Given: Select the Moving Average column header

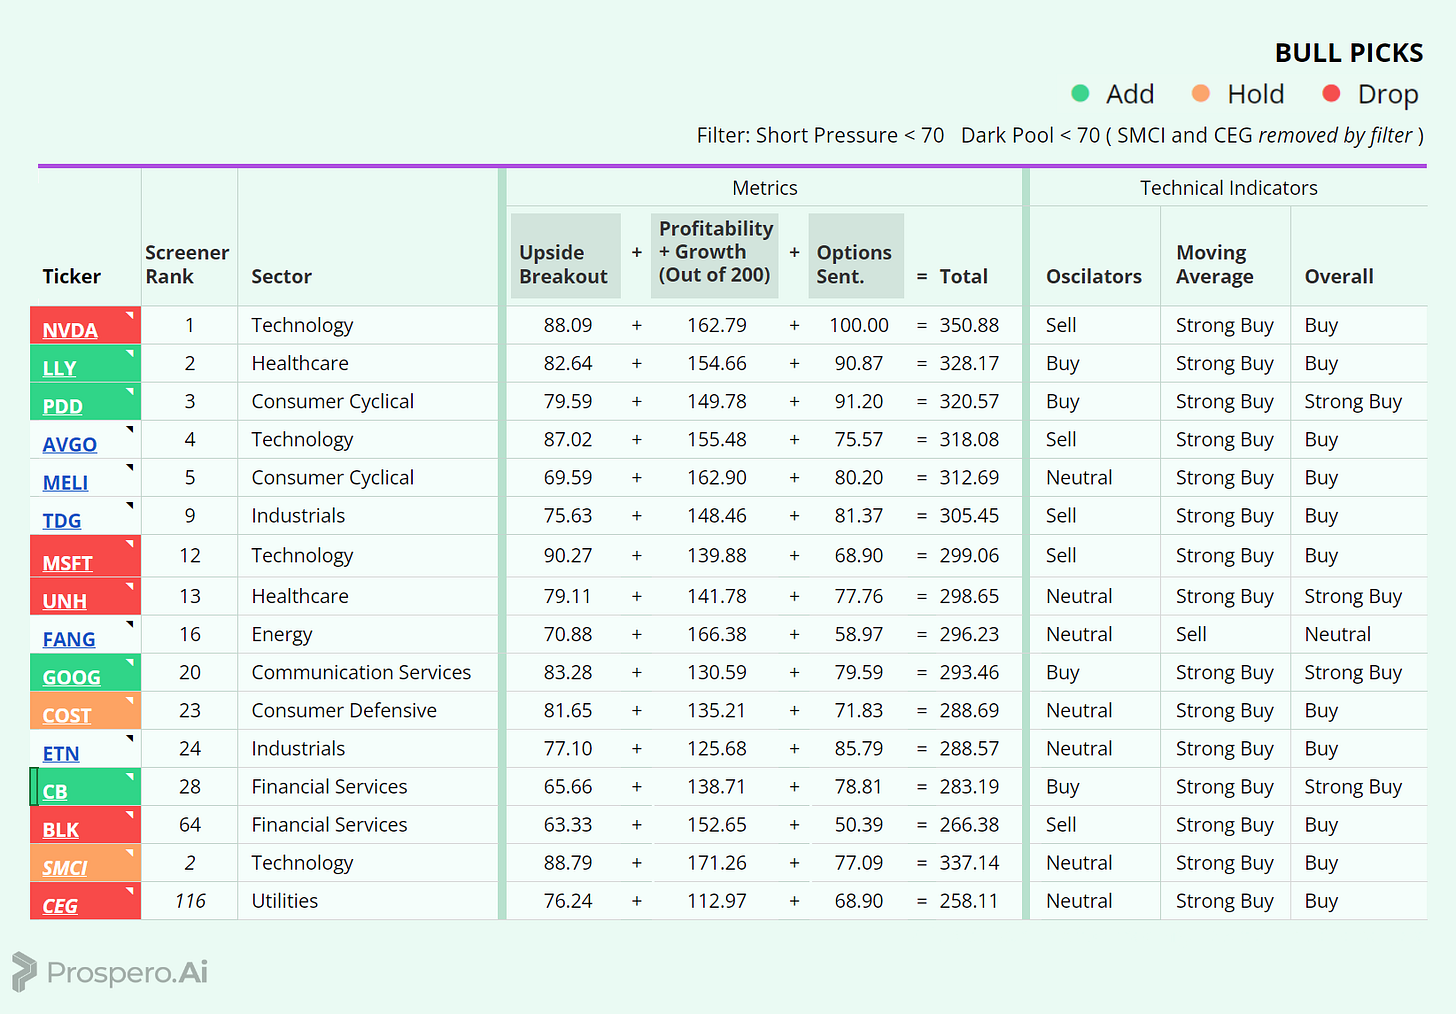Looking at the screenshot, I should (1214, 264).
